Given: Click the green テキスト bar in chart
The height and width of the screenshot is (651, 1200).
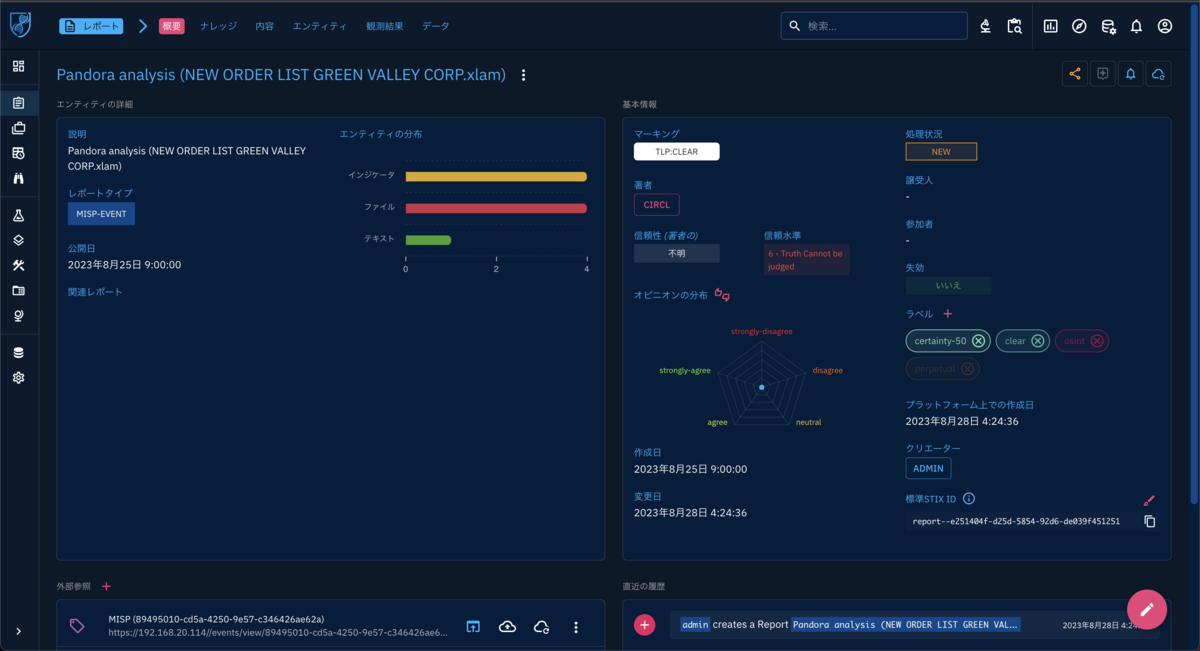Looking at the screenshot, I should pyautogui.click(x=428, y=240).
